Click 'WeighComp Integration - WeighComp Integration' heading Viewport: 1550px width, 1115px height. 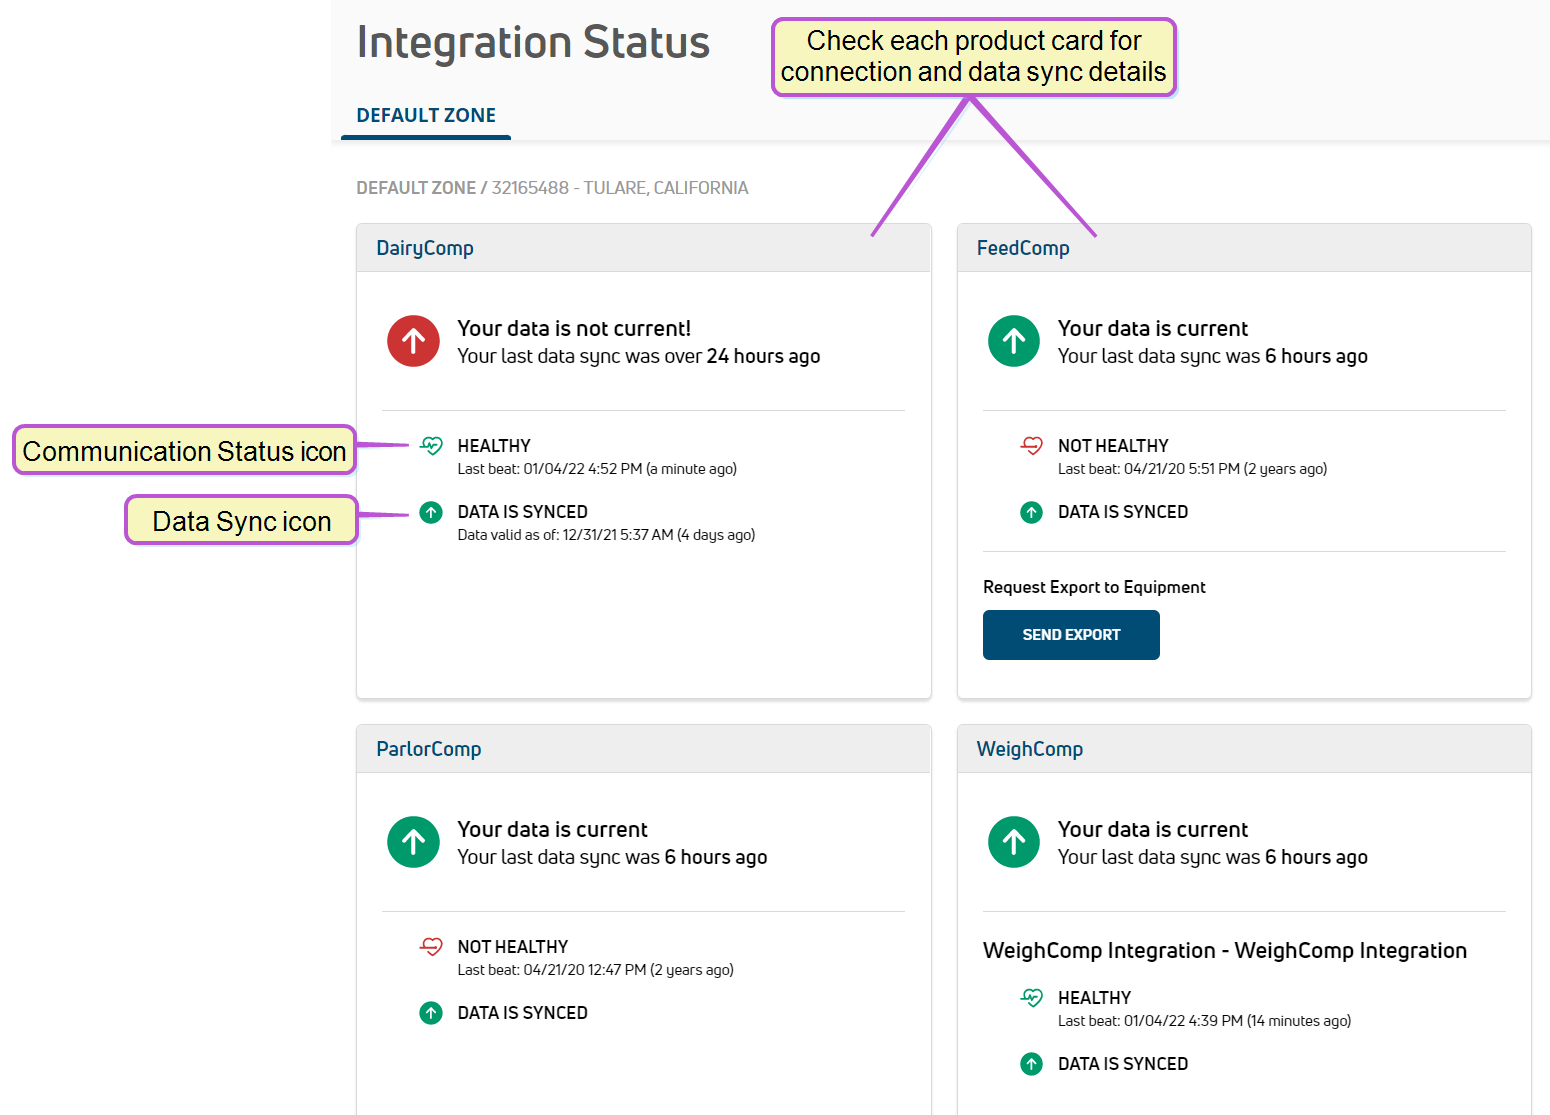[x=1225, y=950]
